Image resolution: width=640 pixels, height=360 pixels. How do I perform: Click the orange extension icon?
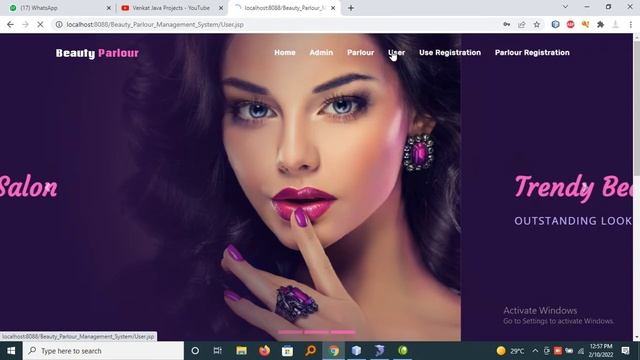click(585, 24)
